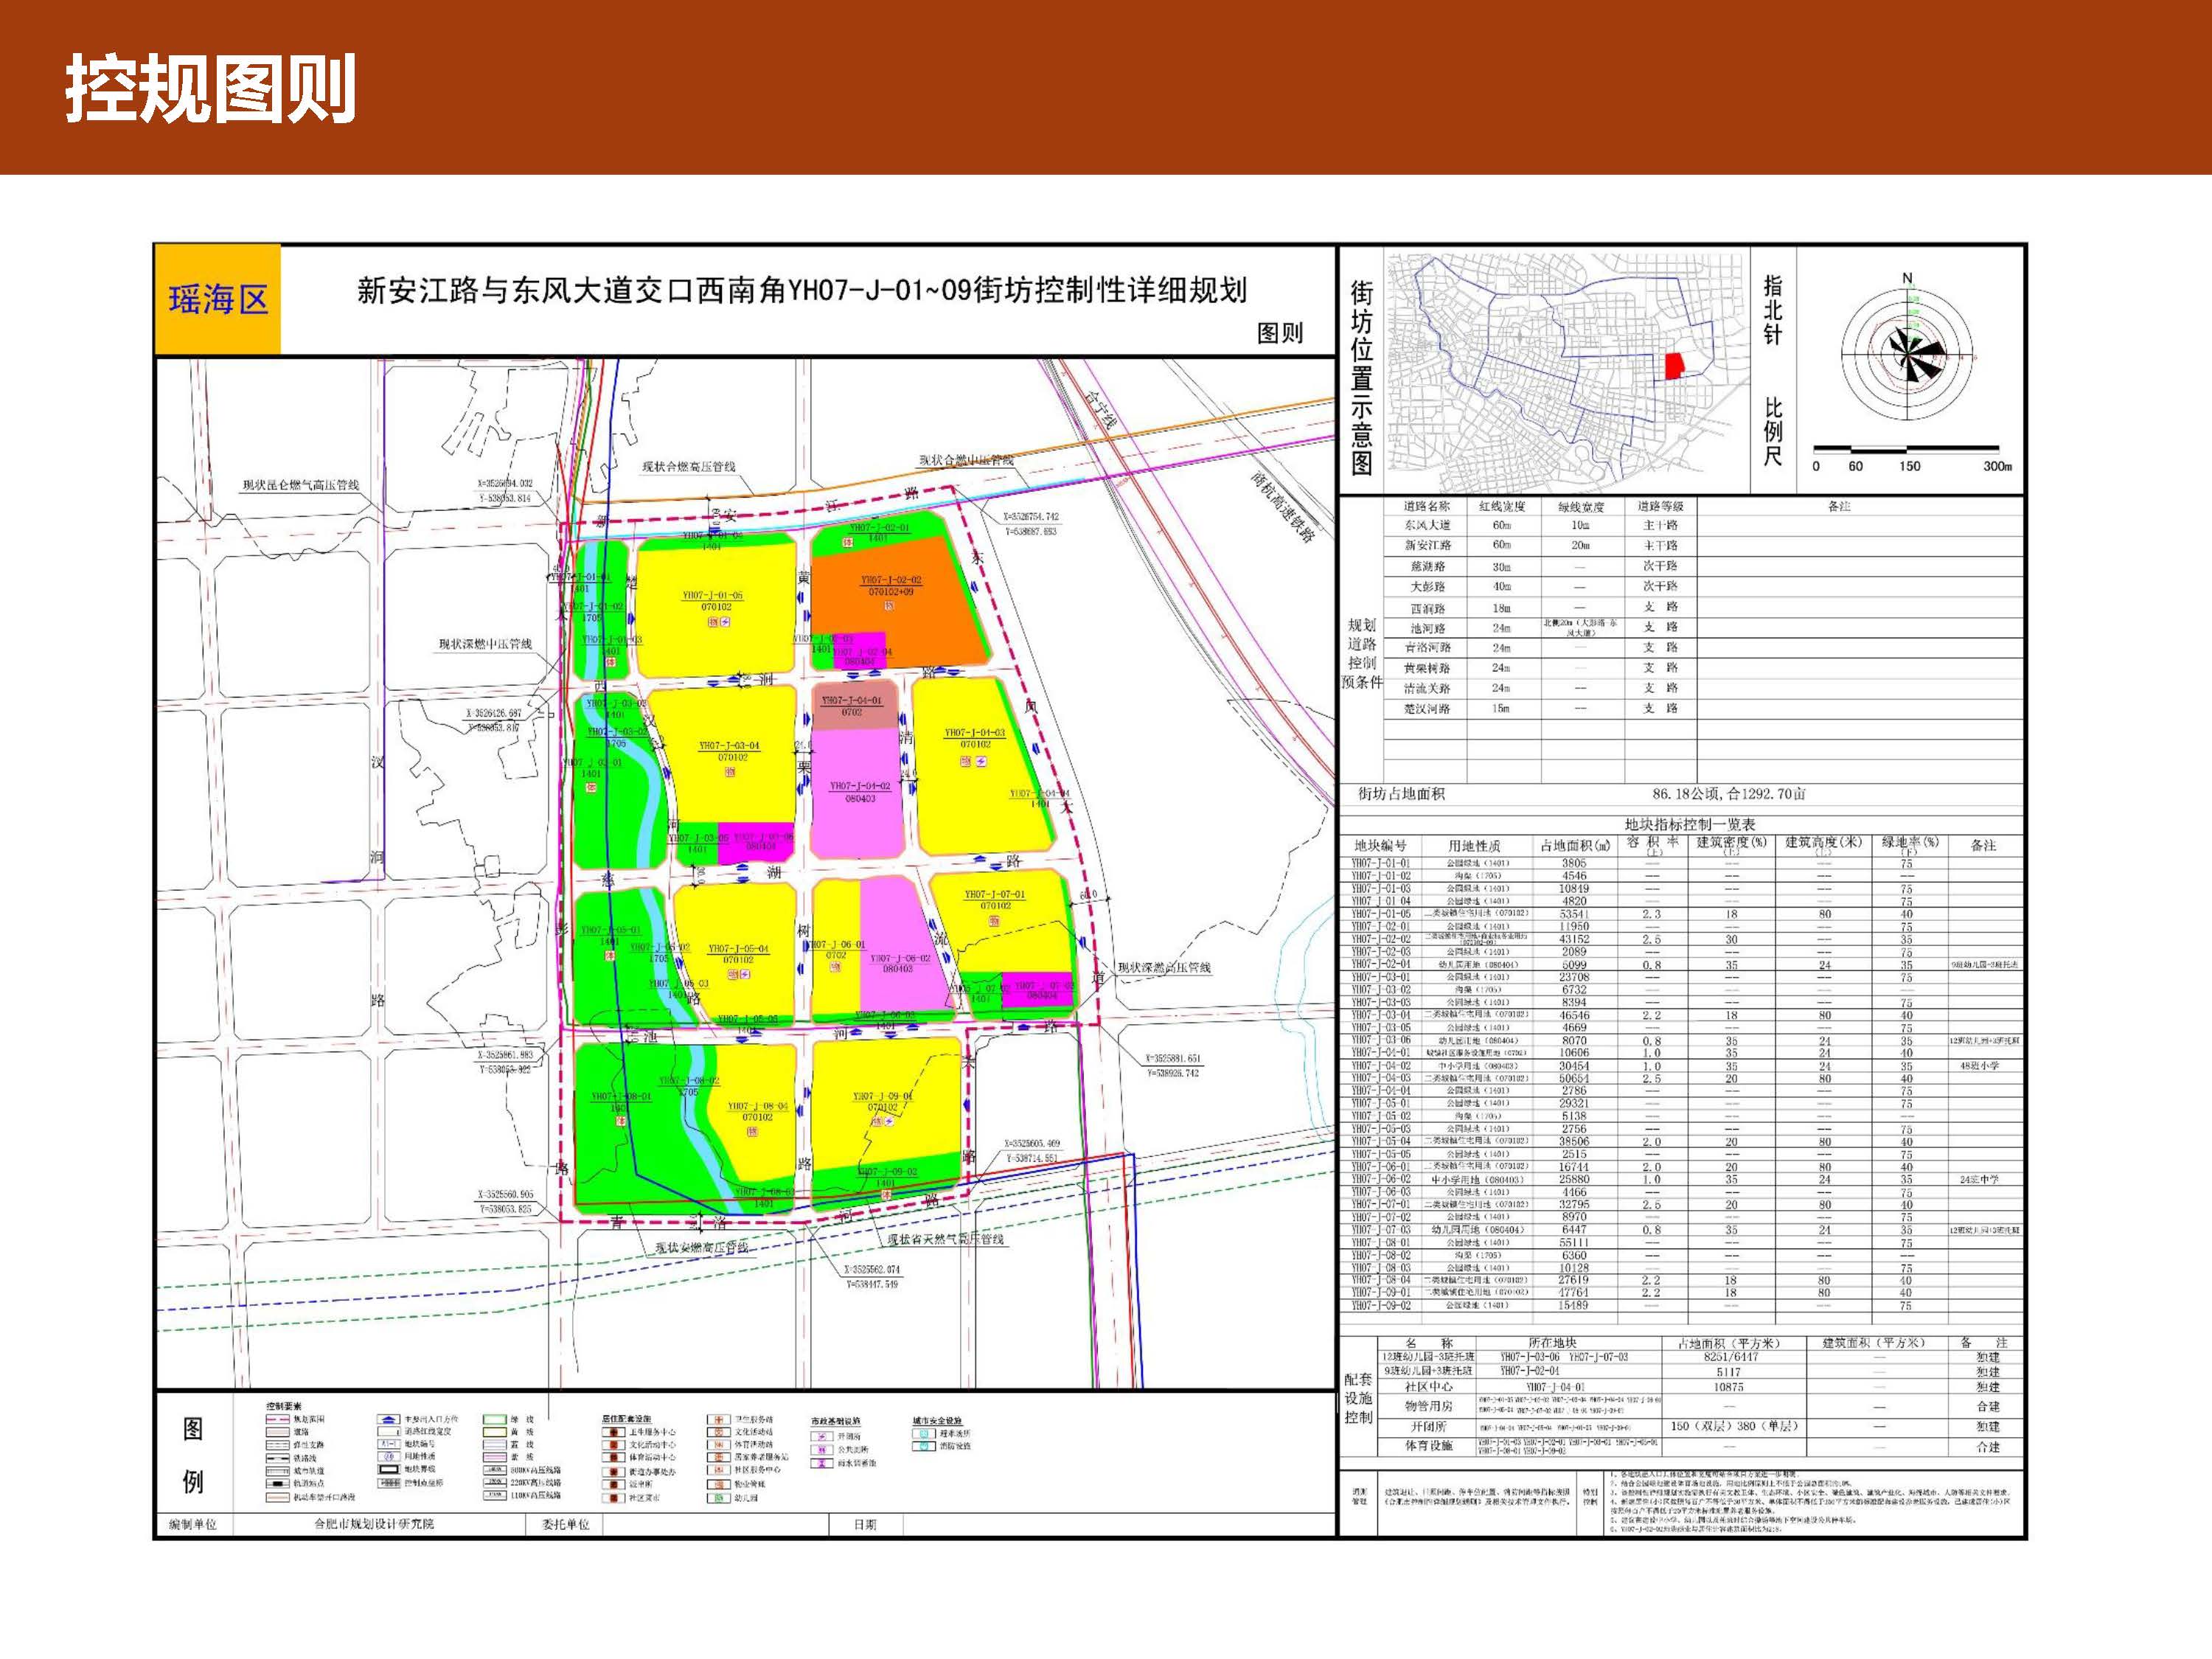Click the green line legend symbol
Screen dimensions: 2212x1659
click(x=495, y=1420)
